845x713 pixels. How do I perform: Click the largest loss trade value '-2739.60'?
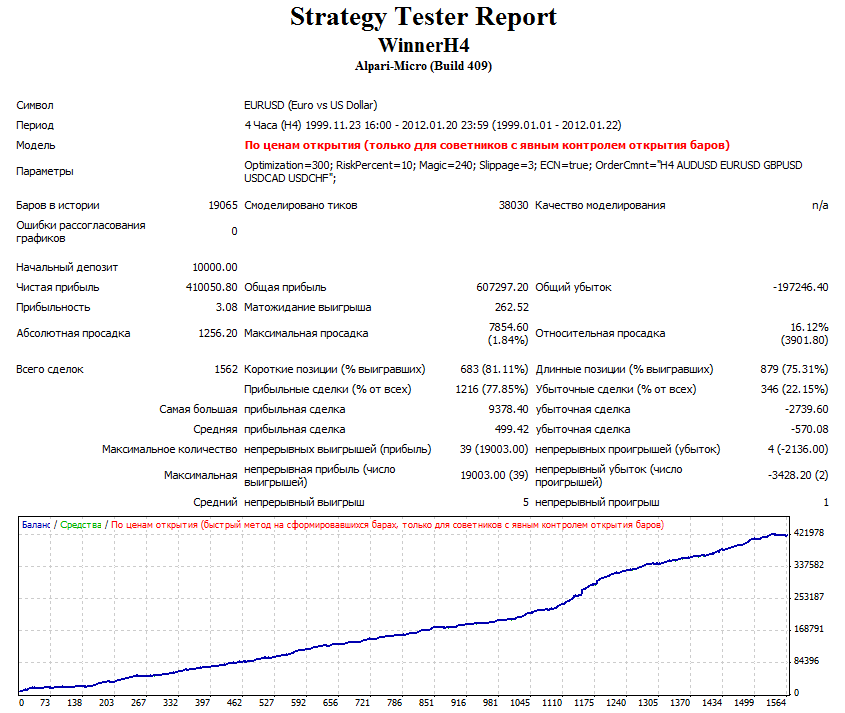(806, 409)
